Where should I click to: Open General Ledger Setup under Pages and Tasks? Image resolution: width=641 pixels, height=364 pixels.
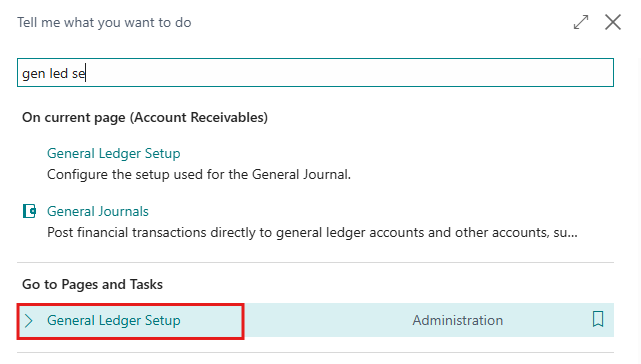coord(114,320)
